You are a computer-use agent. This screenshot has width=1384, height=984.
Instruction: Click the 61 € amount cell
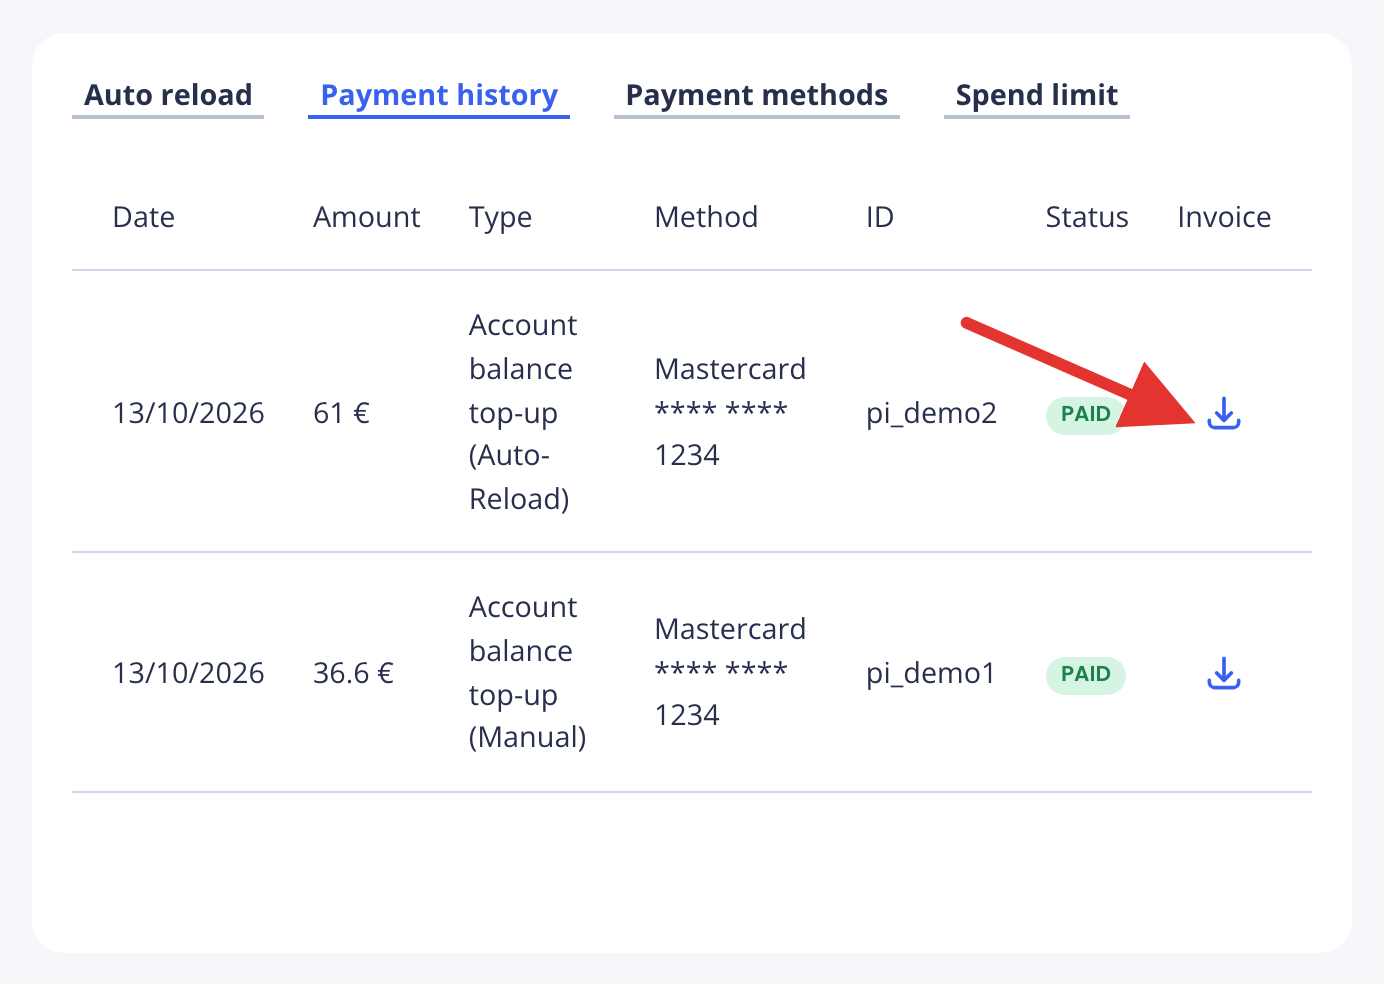[341, 413]
